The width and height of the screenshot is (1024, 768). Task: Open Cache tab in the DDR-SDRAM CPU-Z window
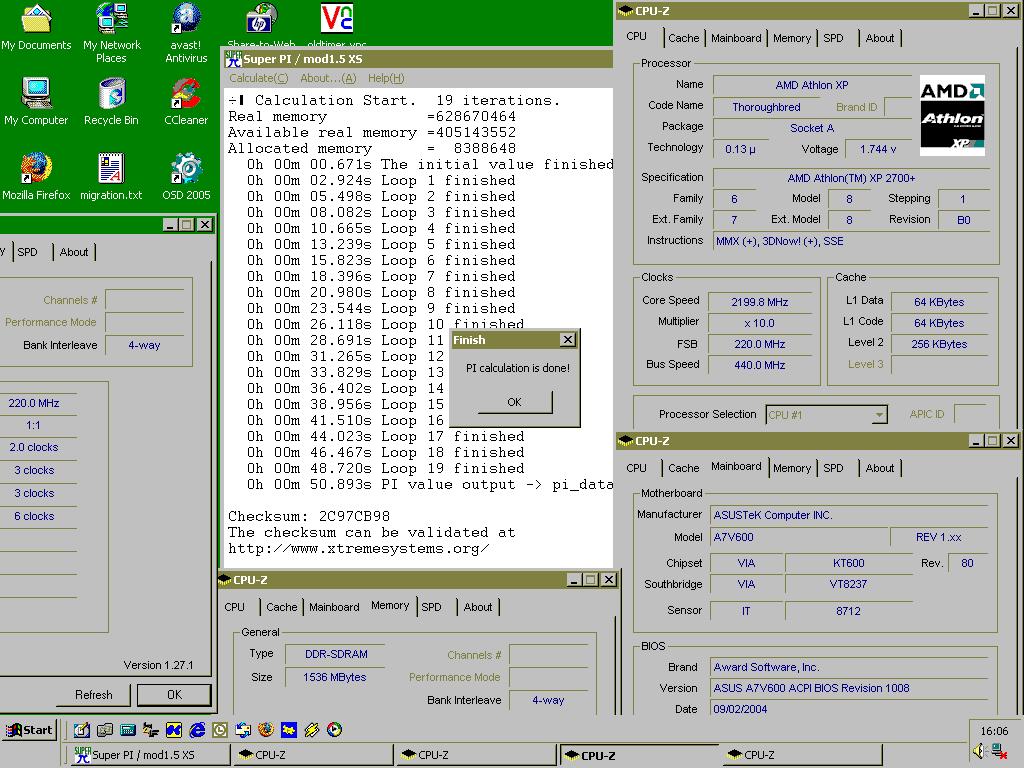click(281, 607)
